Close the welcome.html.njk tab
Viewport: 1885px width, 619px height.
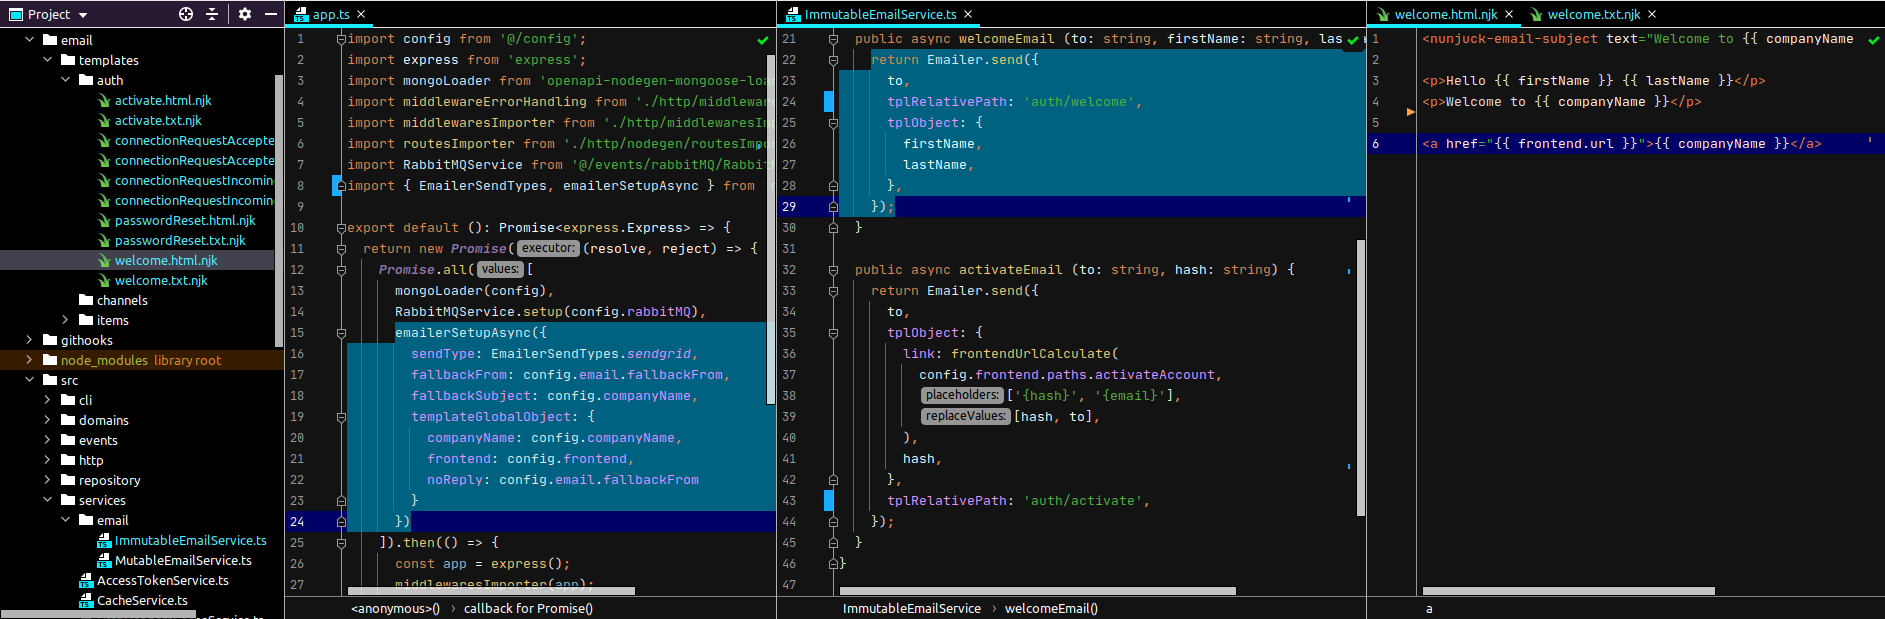tap(1509, 14)
